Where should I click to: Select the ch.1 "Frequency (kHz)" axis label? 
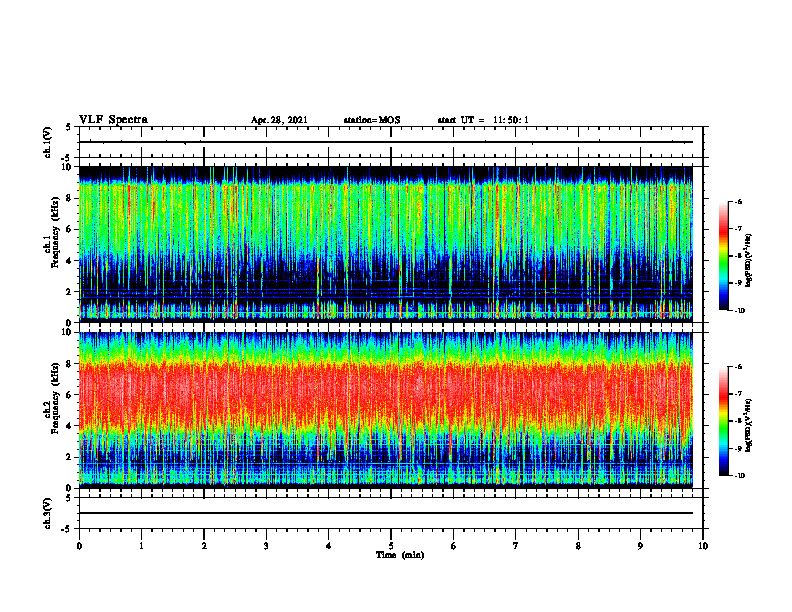click(55, 231)
